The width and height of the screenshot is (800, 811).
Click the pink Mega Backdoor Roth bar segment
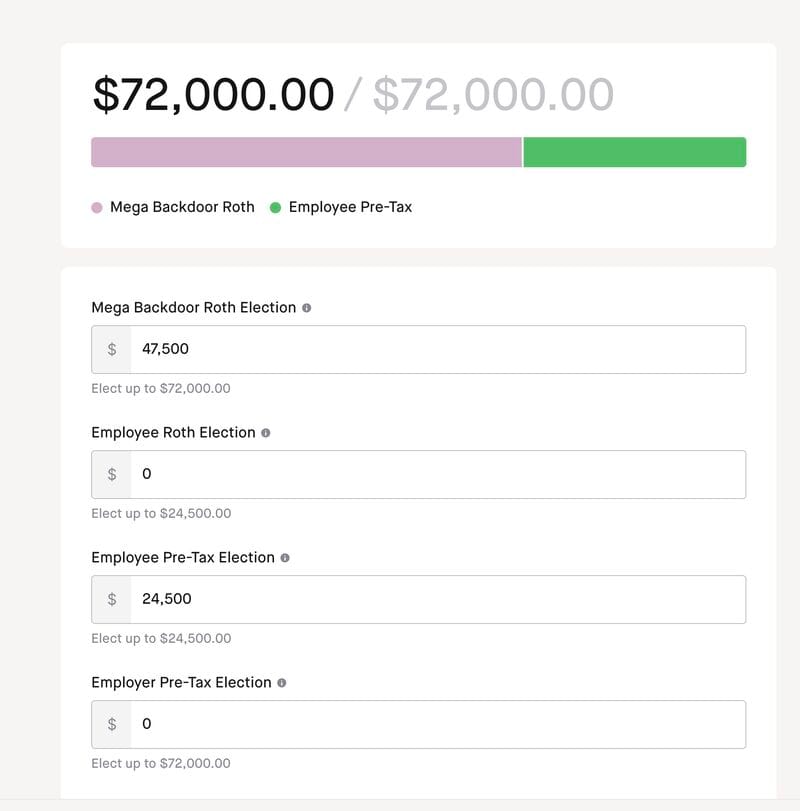[306, 152]
